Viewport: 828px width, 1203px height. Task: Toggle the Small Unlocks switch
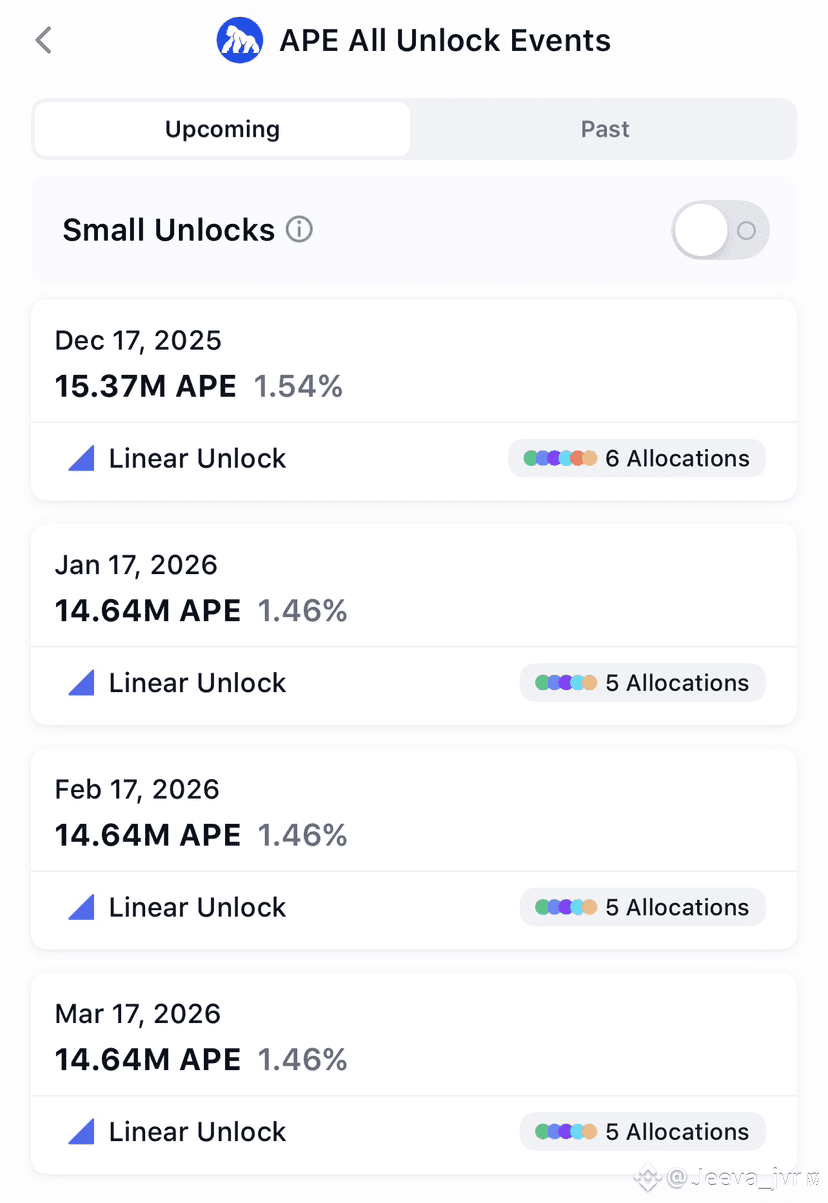pos(720,231)
